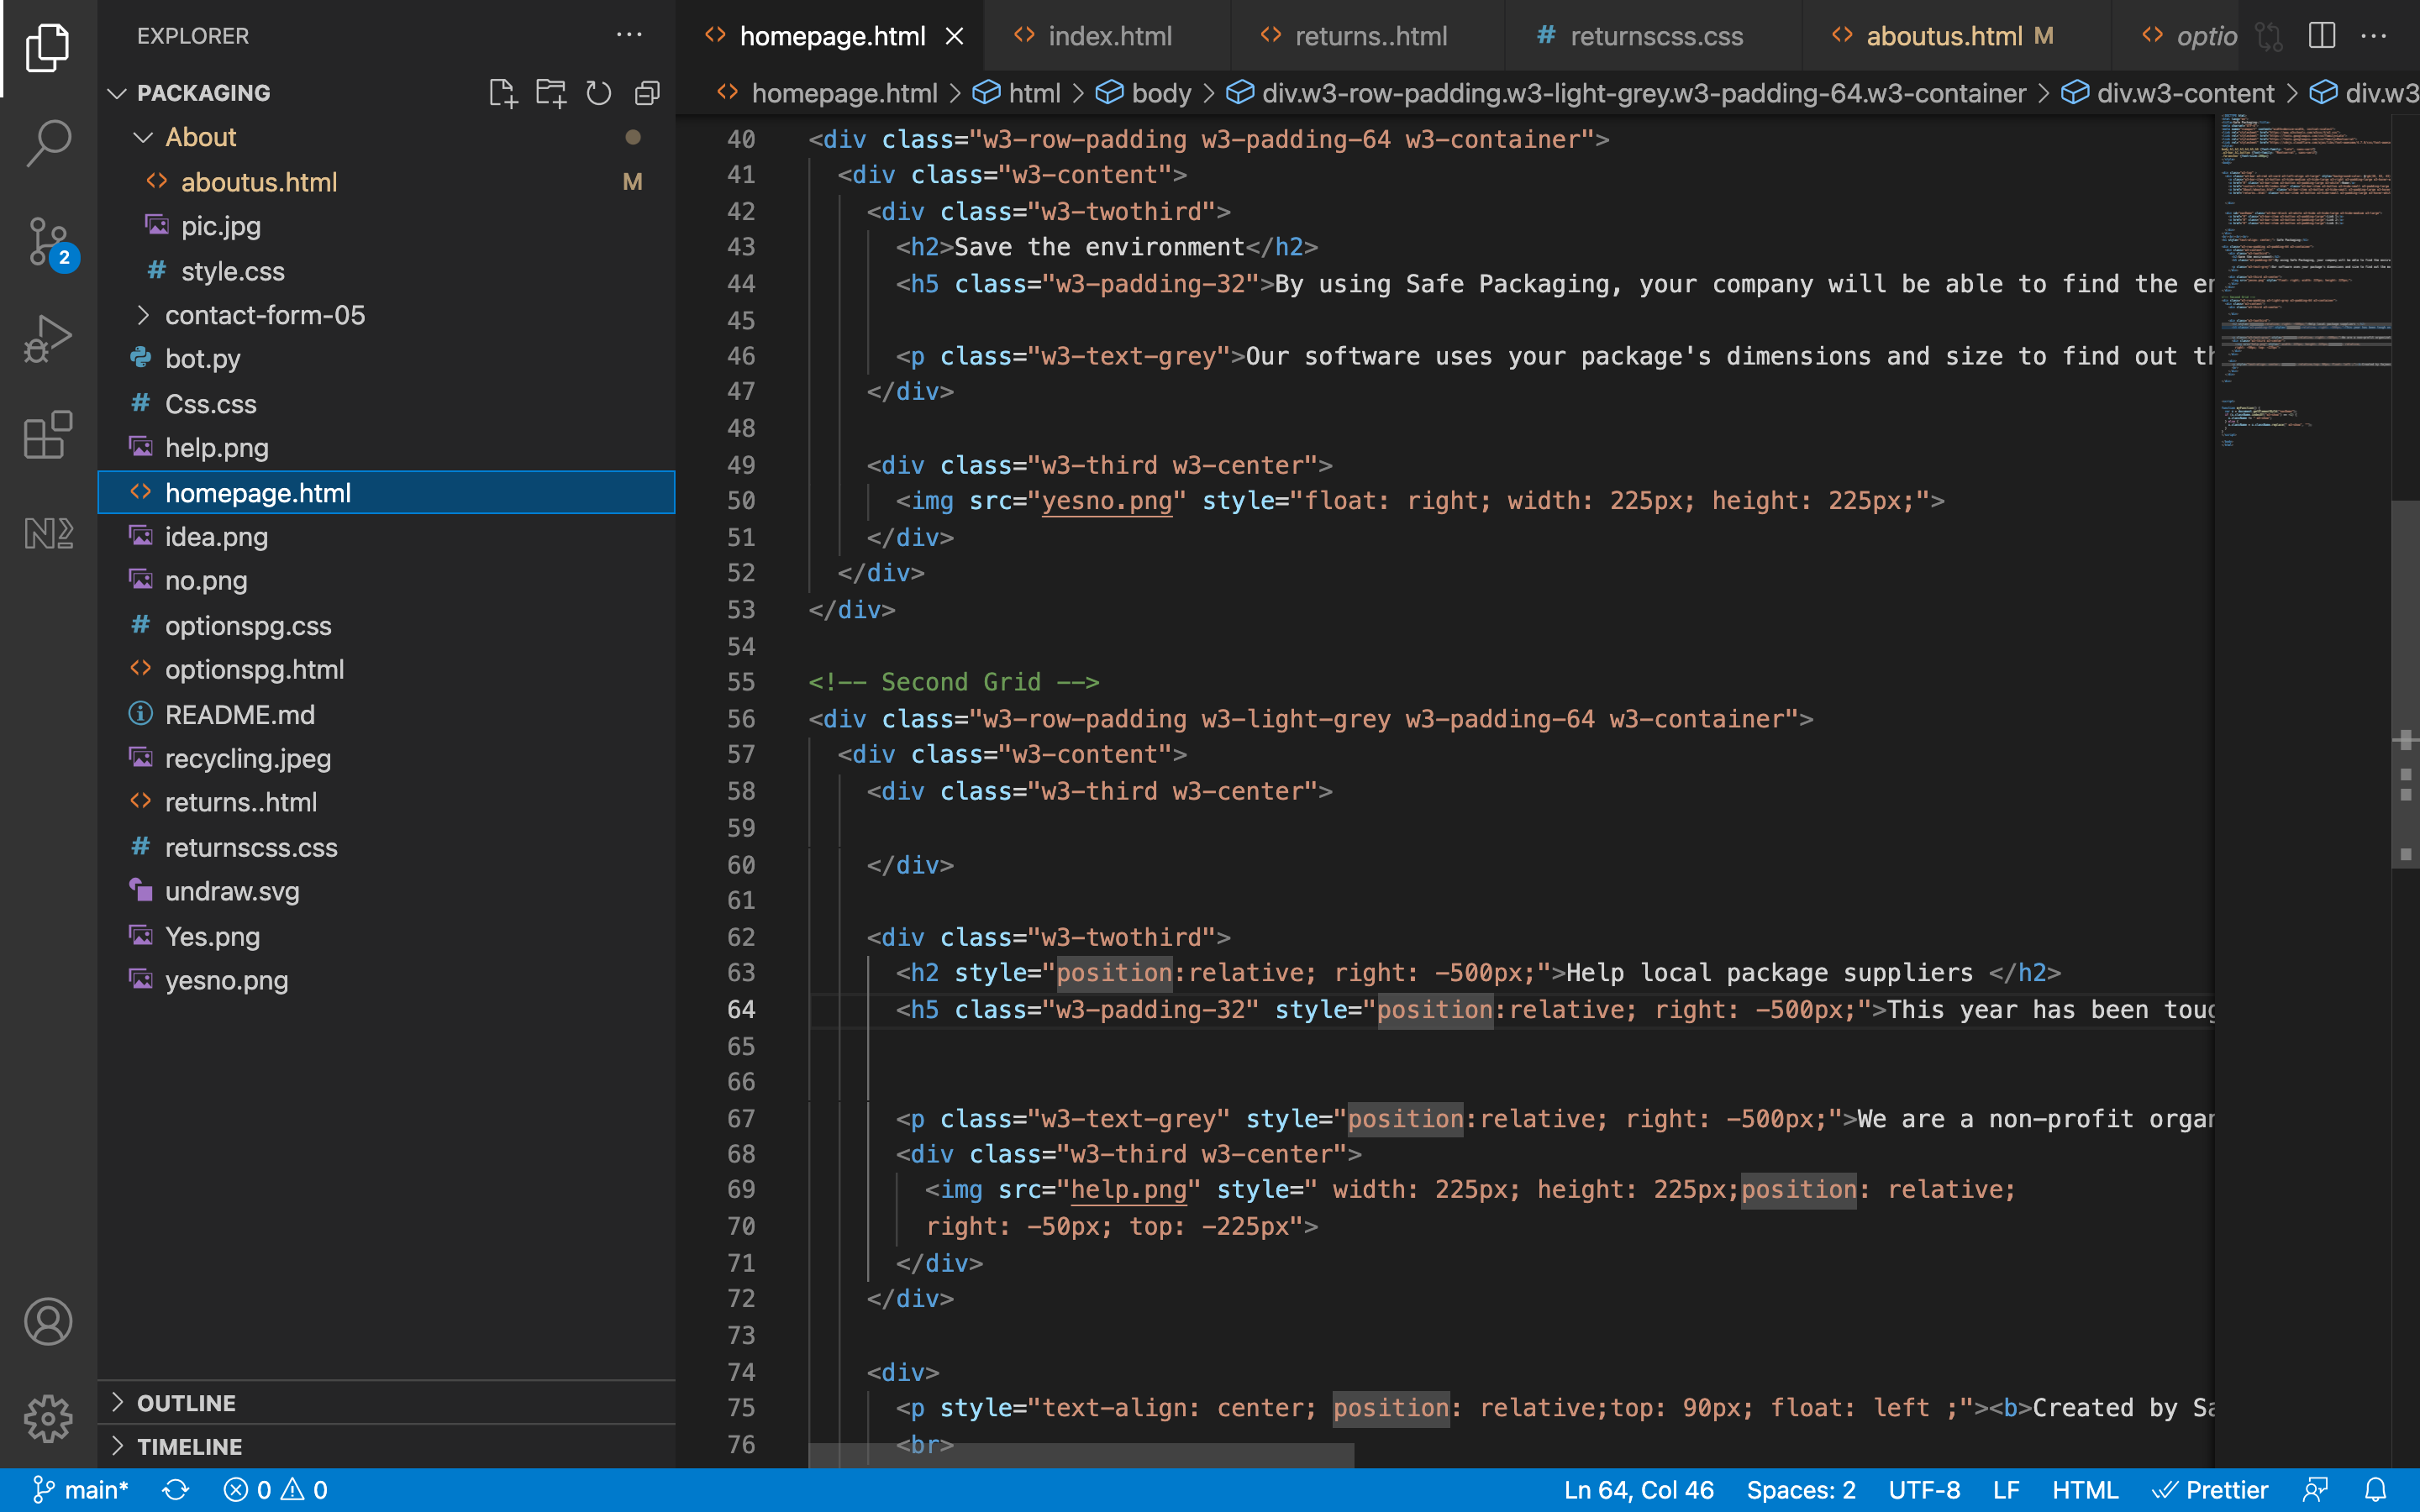Image resolution: width=2420 pixels, height=1512 pixels.
Task: Open the Search view in activity bar
Action: [47, 143]
